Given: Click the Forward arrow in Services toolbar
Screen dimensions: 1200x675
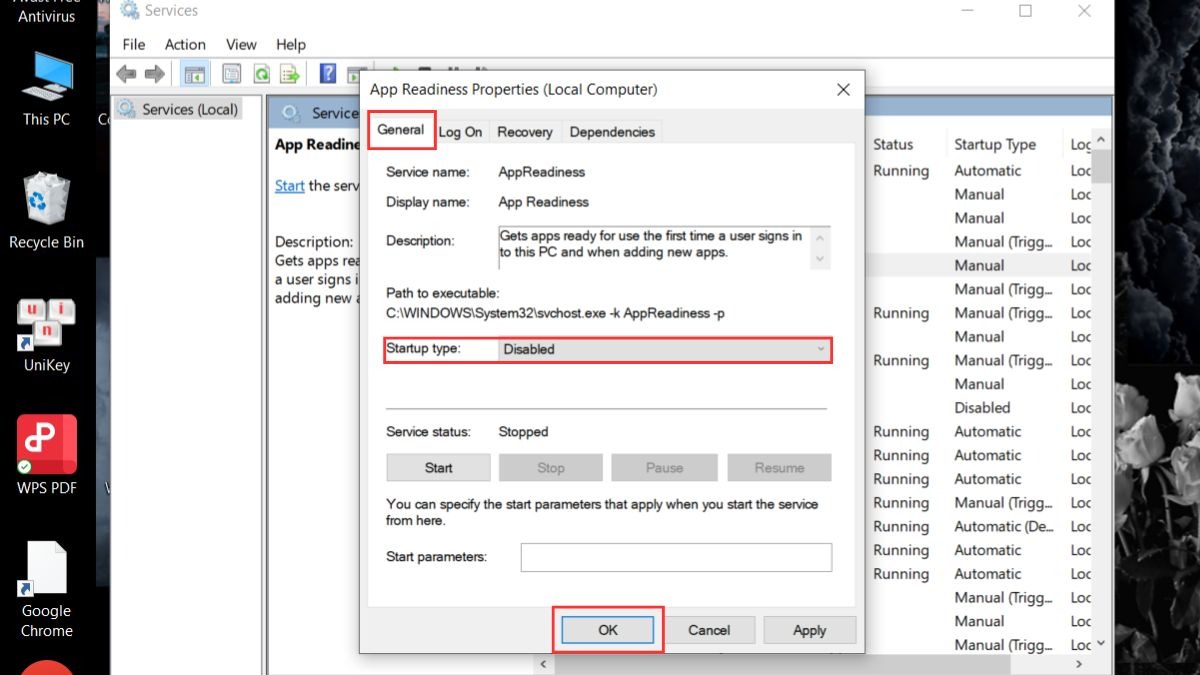Looking at the screenshot, I should point(154,73).
